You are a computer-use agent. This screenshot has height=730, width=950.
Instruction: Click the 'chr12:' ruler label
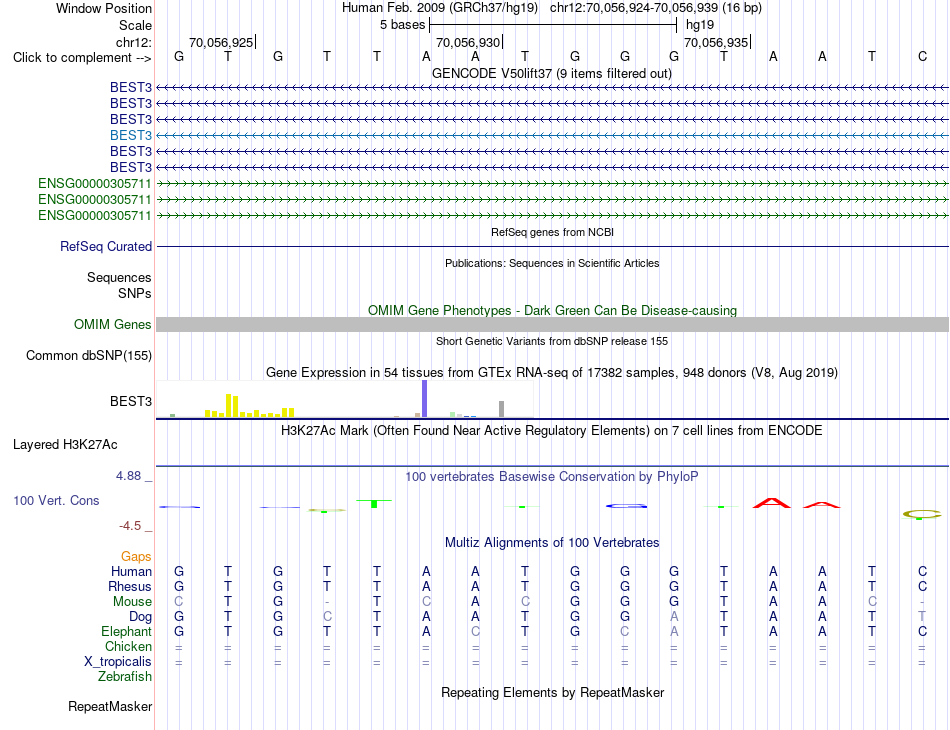134,42
